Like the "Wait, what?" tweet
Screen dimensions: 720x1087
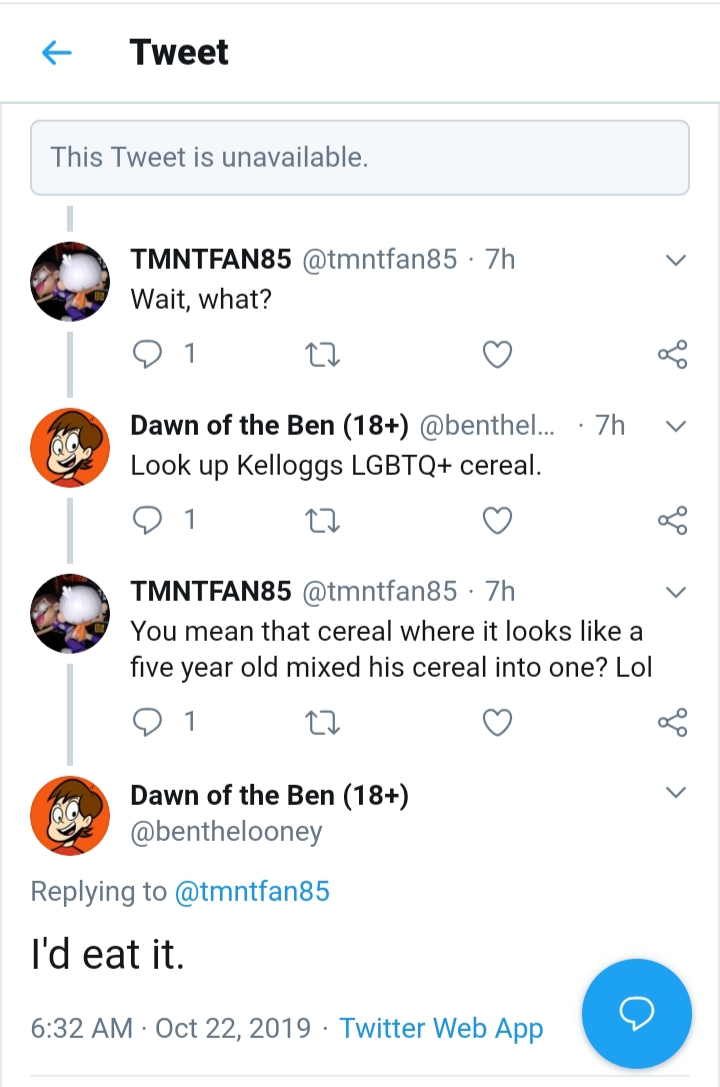click(x=497, y=354)
